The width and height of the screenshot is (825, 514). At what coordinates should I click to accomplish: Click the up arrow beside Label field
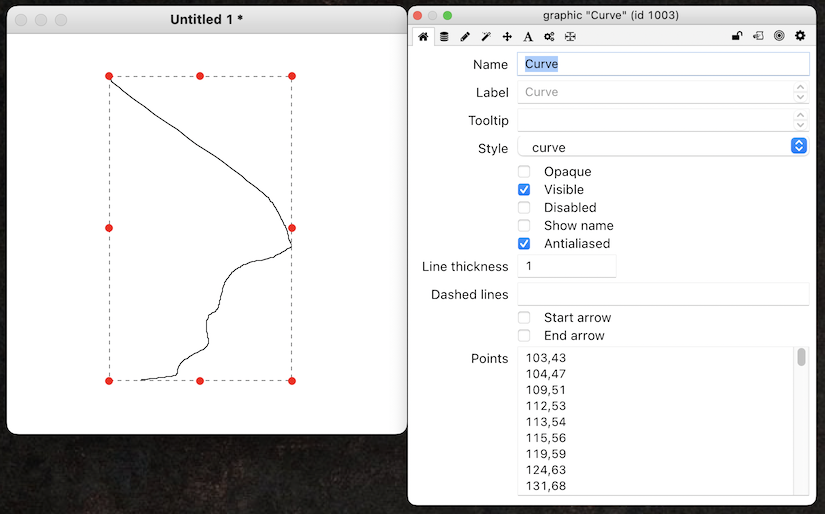tap(800, 87)
